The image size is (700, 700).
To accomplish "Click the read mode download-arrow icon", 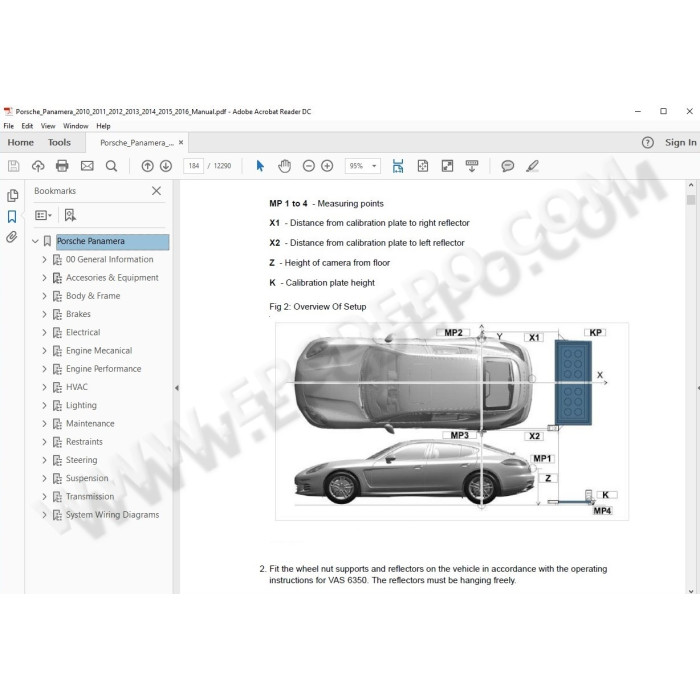I will click(x=472, y=166).
